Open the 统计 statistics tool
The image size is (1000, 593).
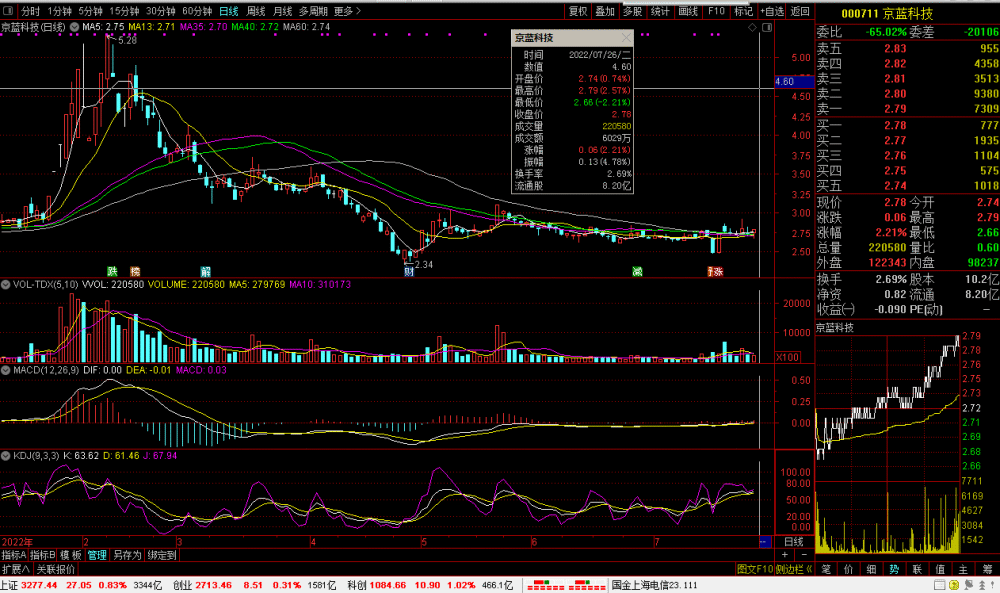pyautogui.click(x=660, y=11)
